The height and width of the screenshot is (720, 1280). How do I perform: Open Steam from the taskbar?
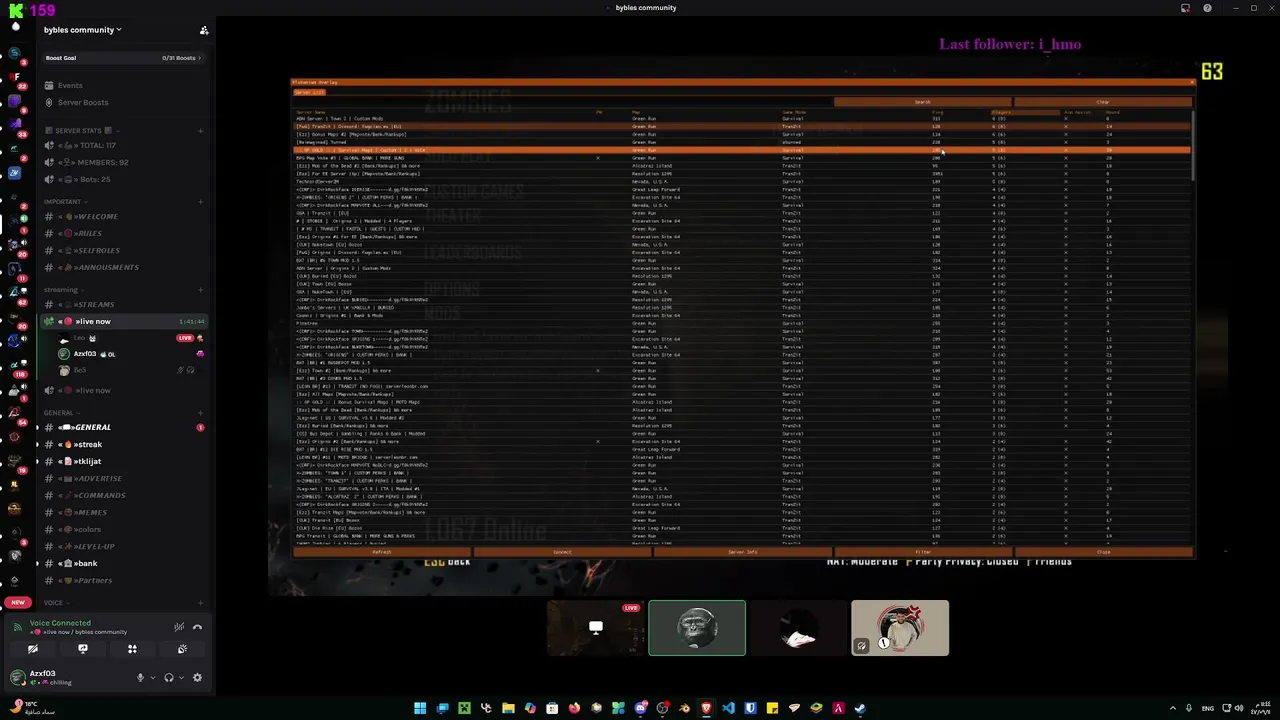click(x=860, y=708)
